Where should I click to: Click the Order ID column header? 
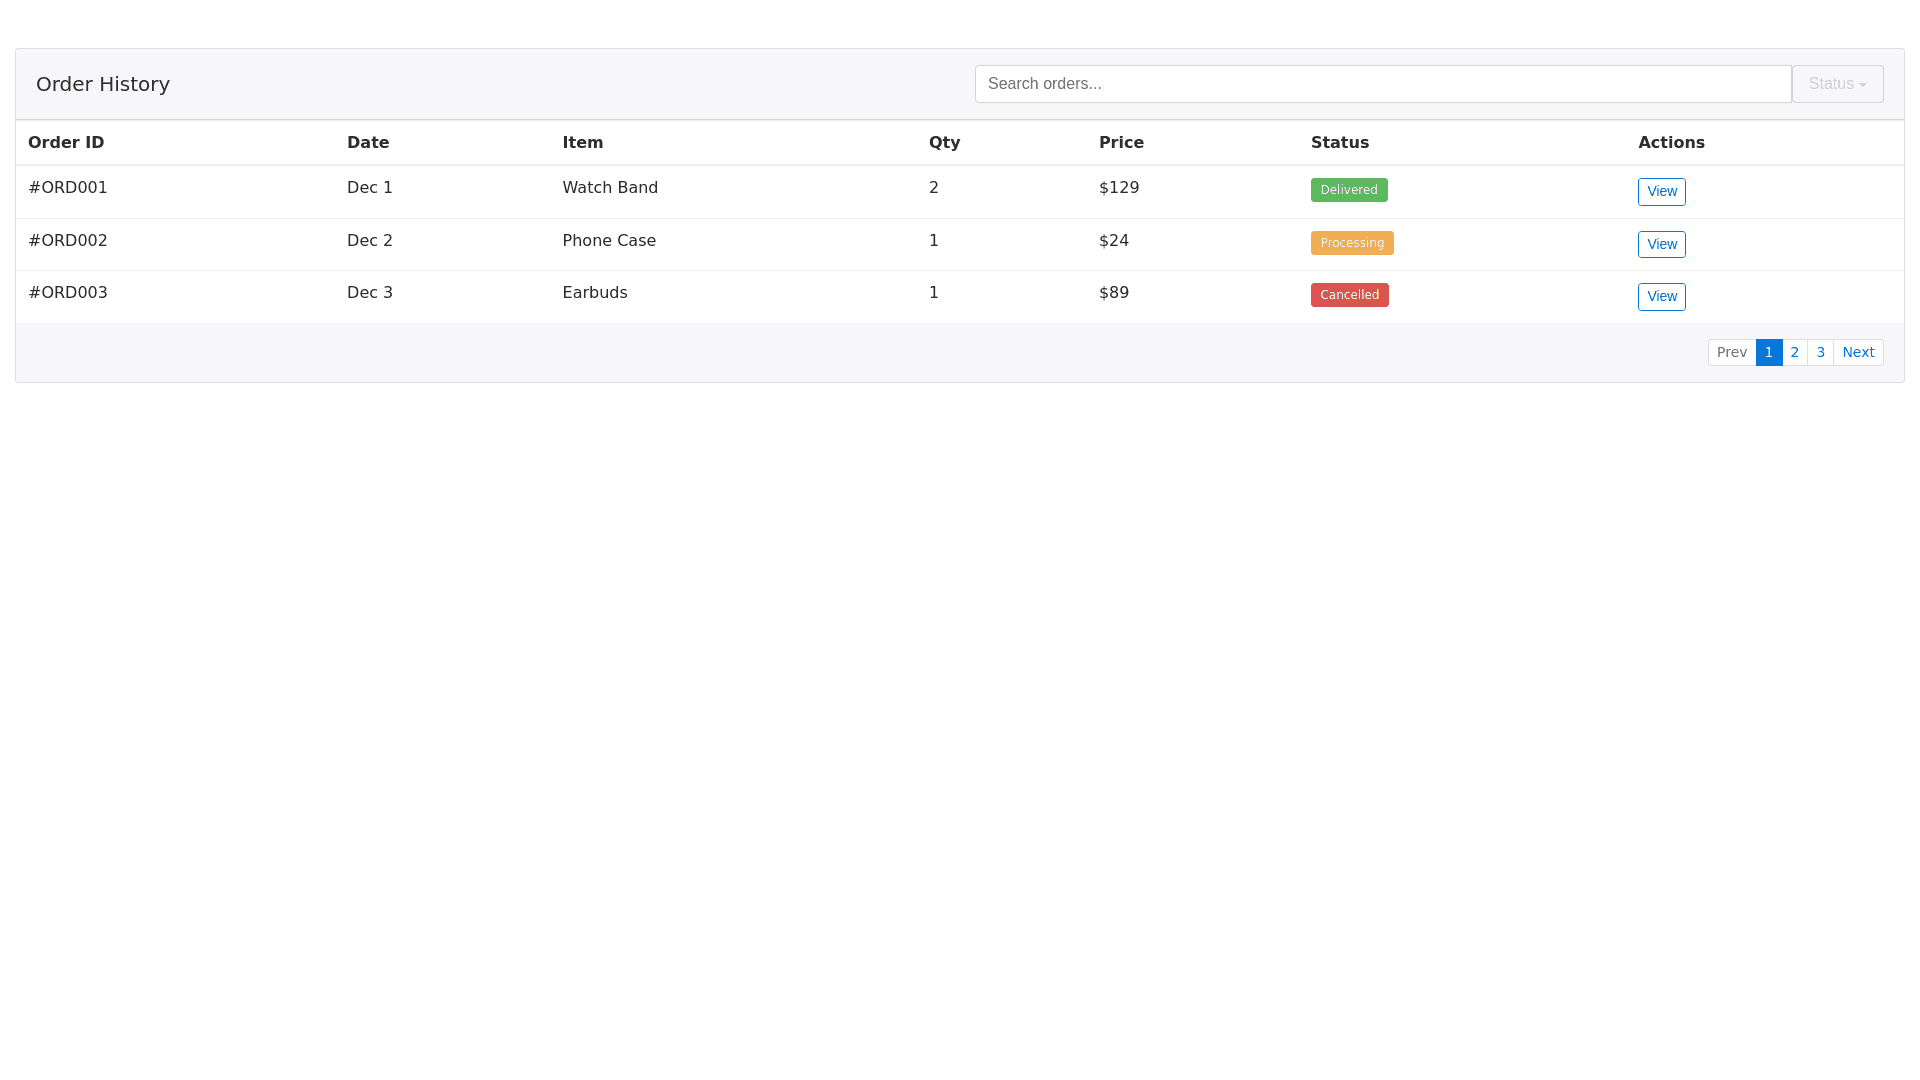66,143
